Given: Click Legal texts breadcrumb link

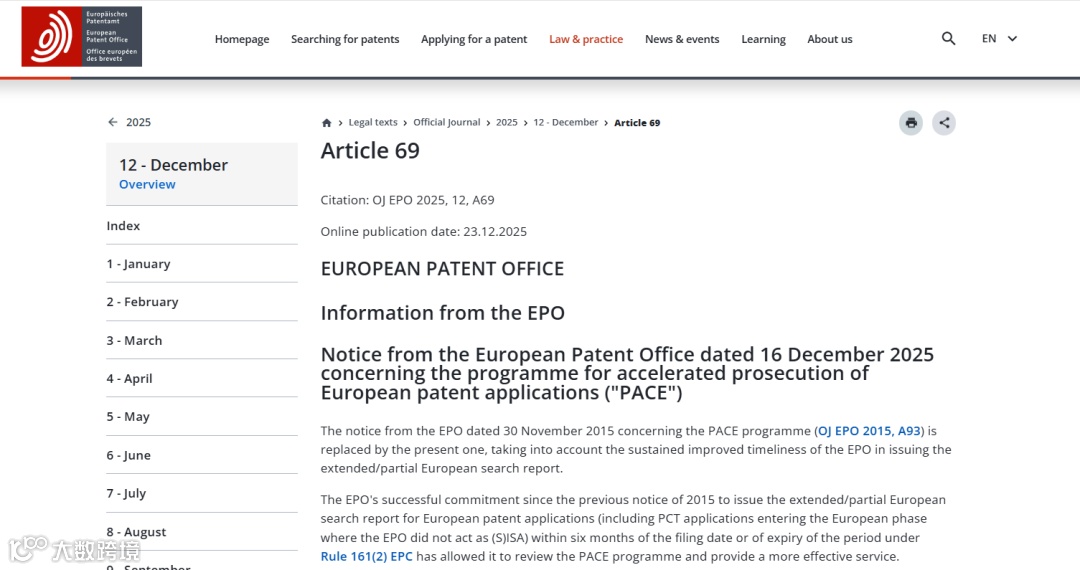Looking at the screenshot, I should 373,123.
